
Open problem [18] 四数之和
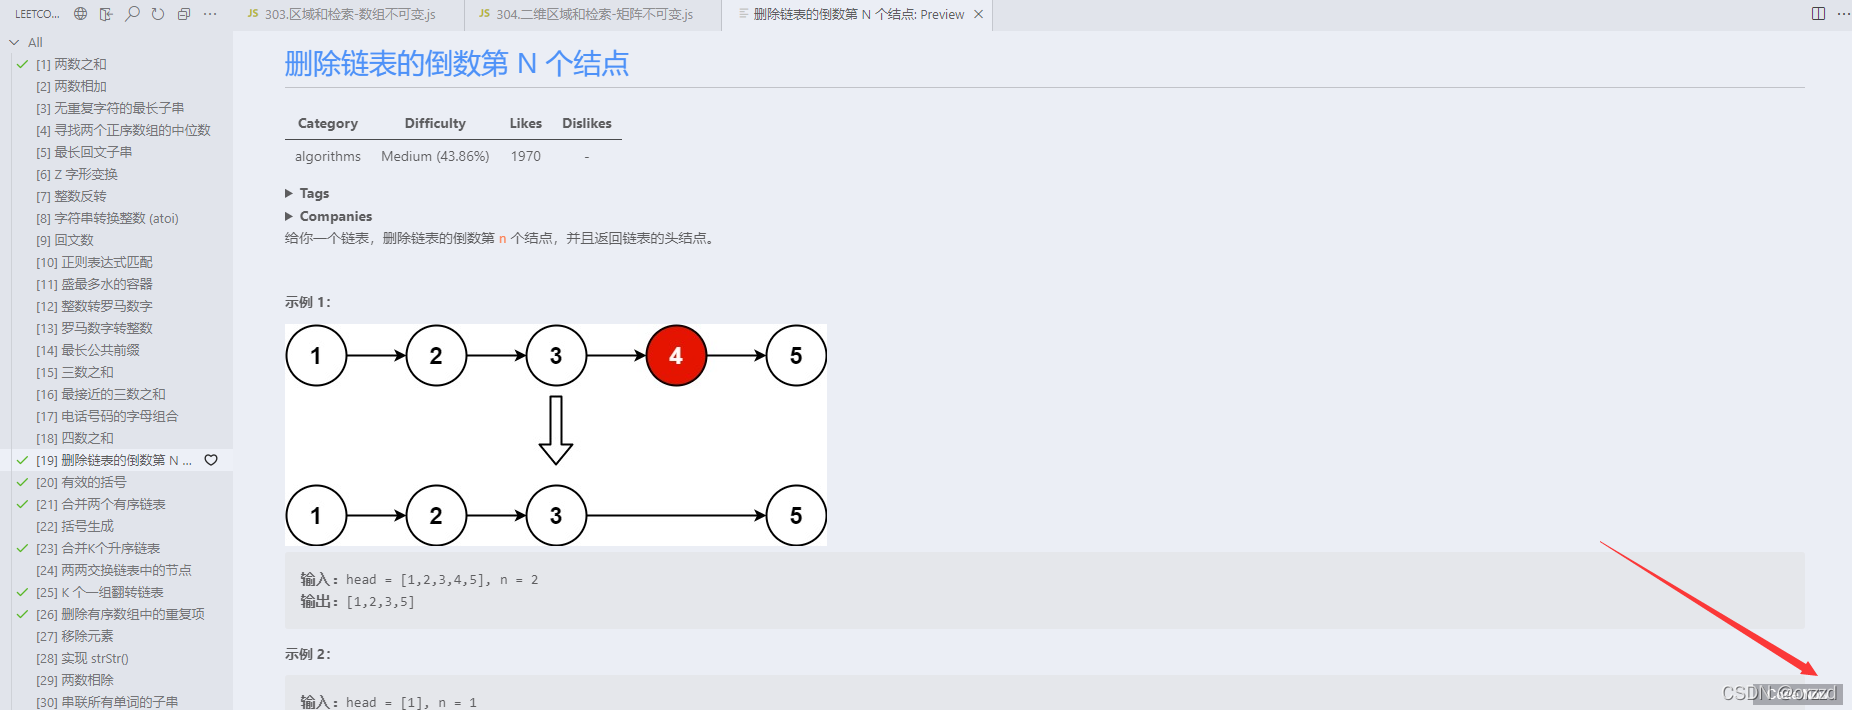tap(75, 438)
